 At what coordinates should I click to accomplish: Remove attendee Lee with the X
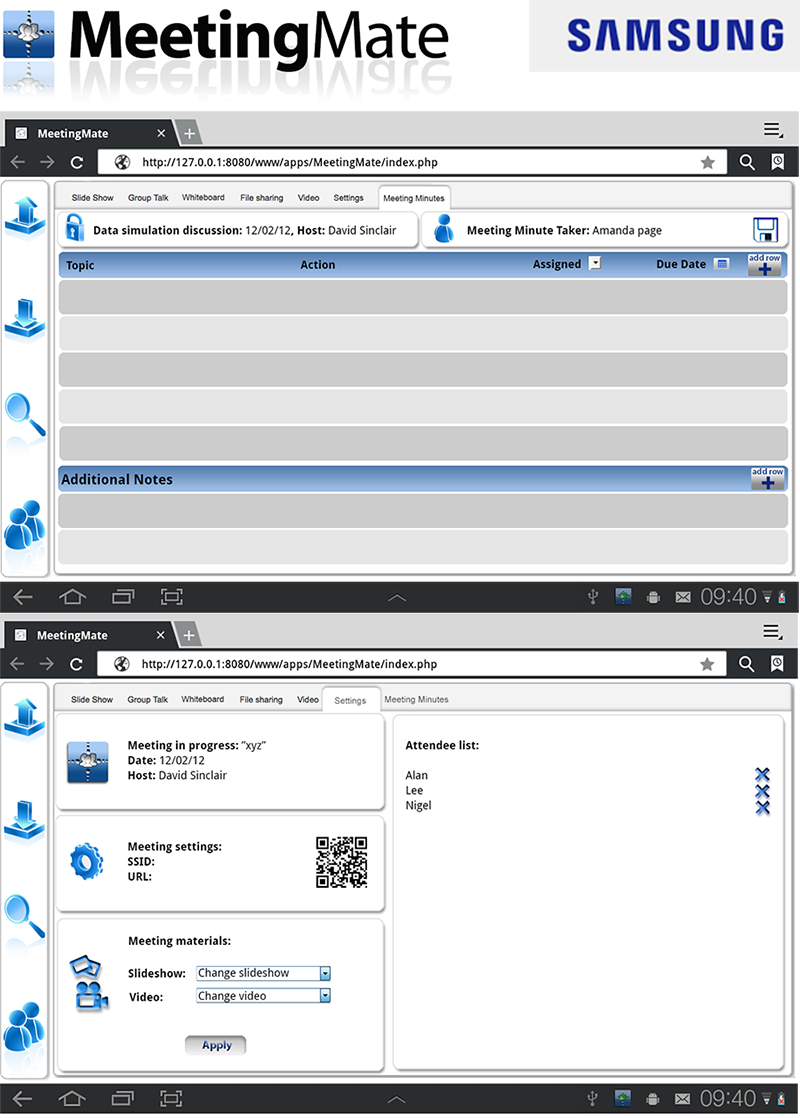click(762, 791)
